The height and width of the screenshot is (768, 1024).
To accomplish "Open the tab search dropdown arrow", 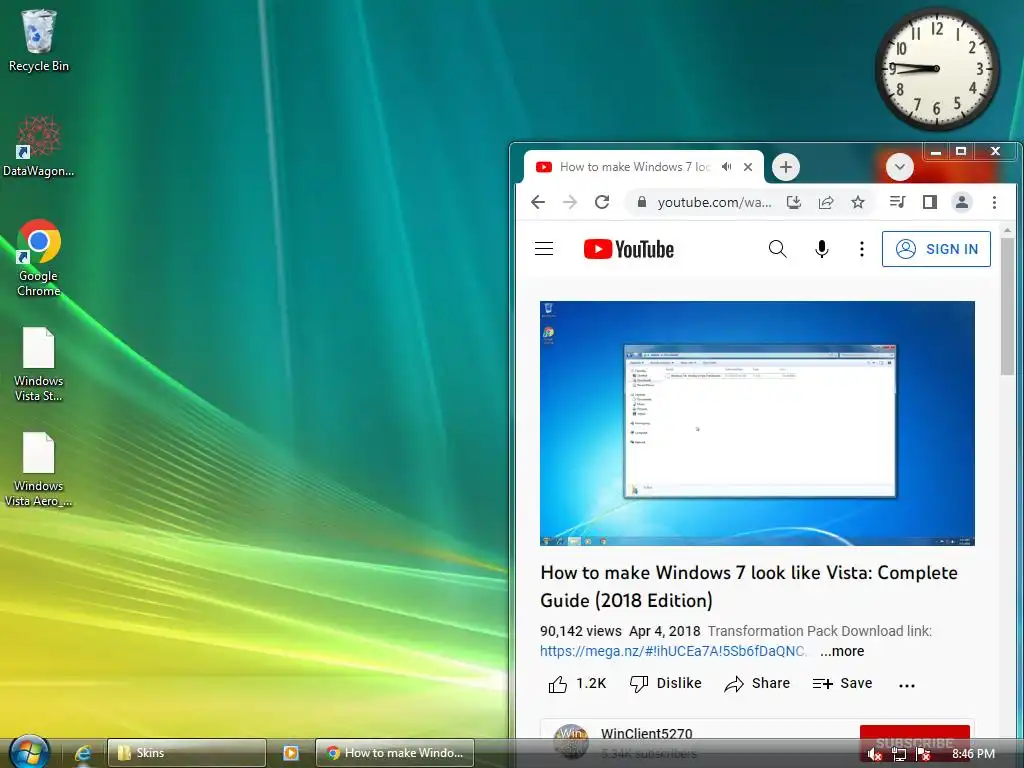I will click(899, 167).
